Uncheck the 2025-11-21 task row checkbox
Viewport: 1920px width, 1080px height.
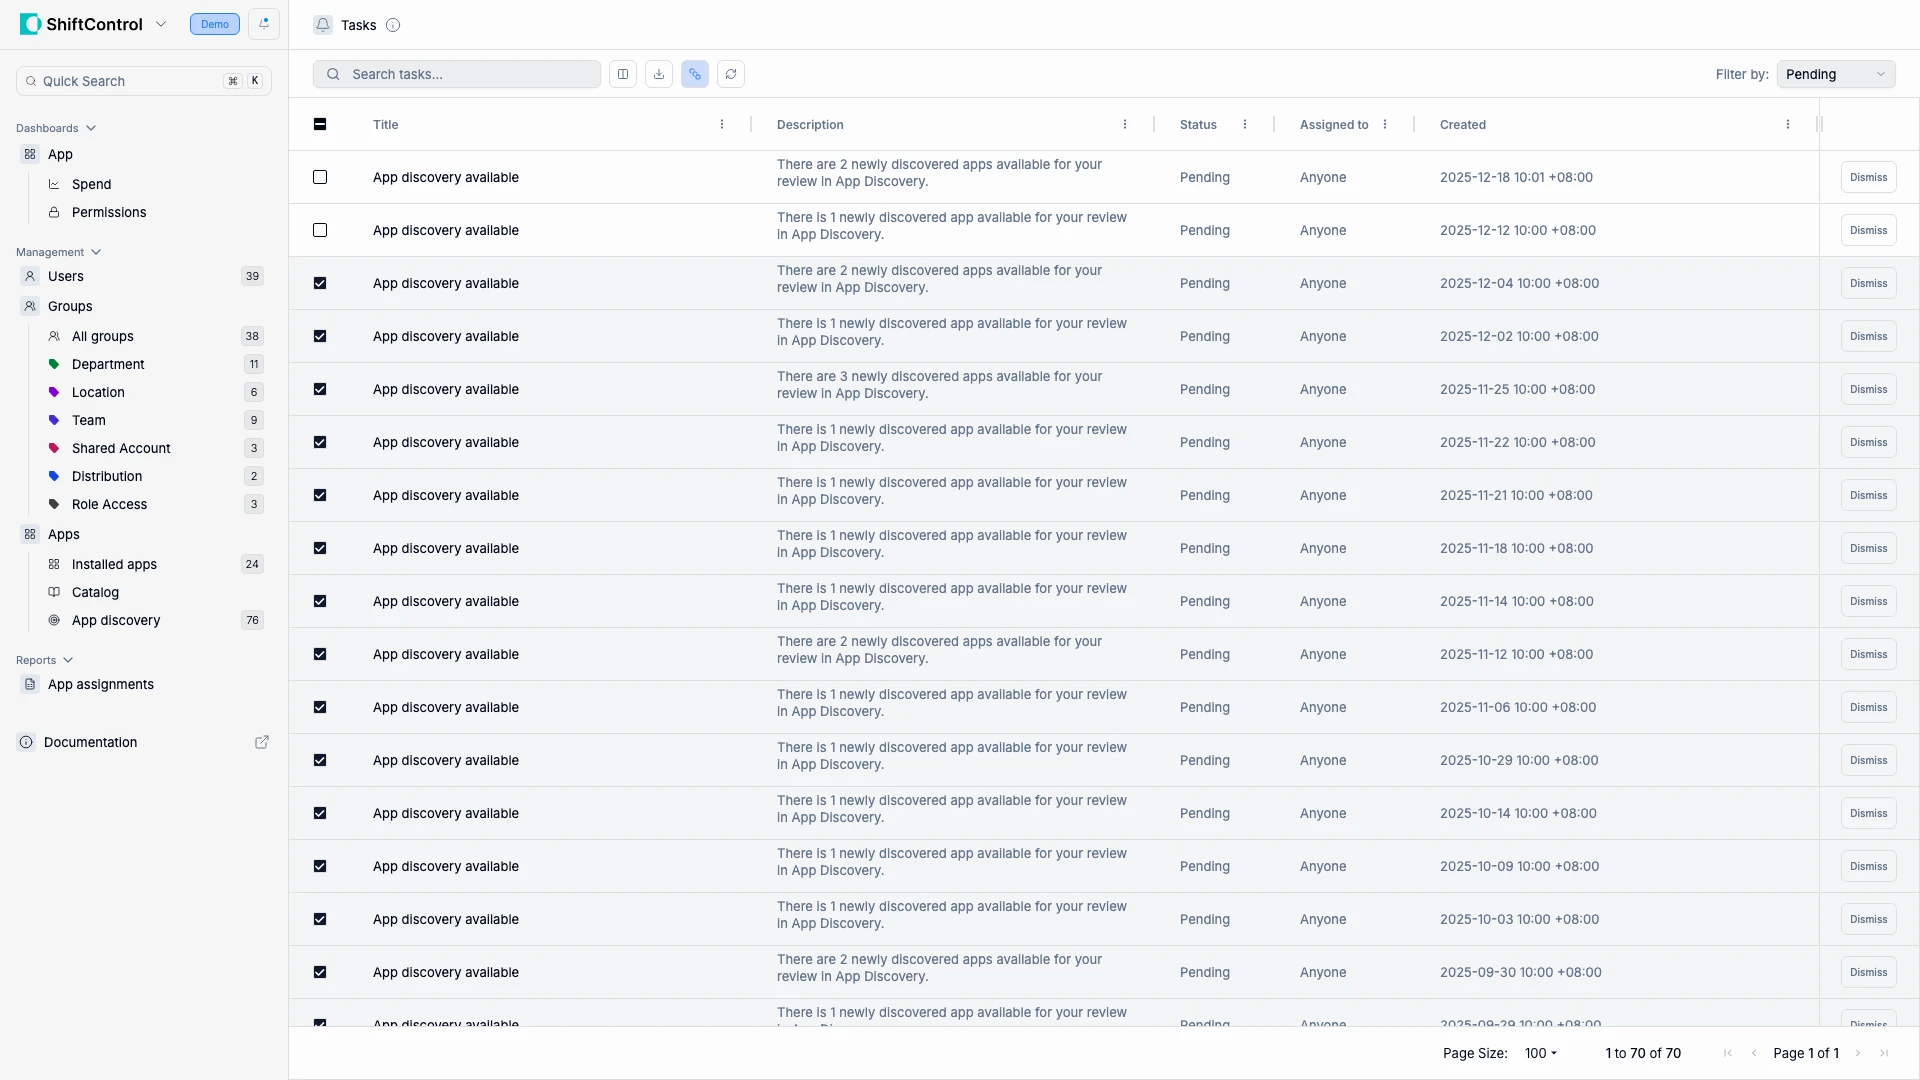320,495
